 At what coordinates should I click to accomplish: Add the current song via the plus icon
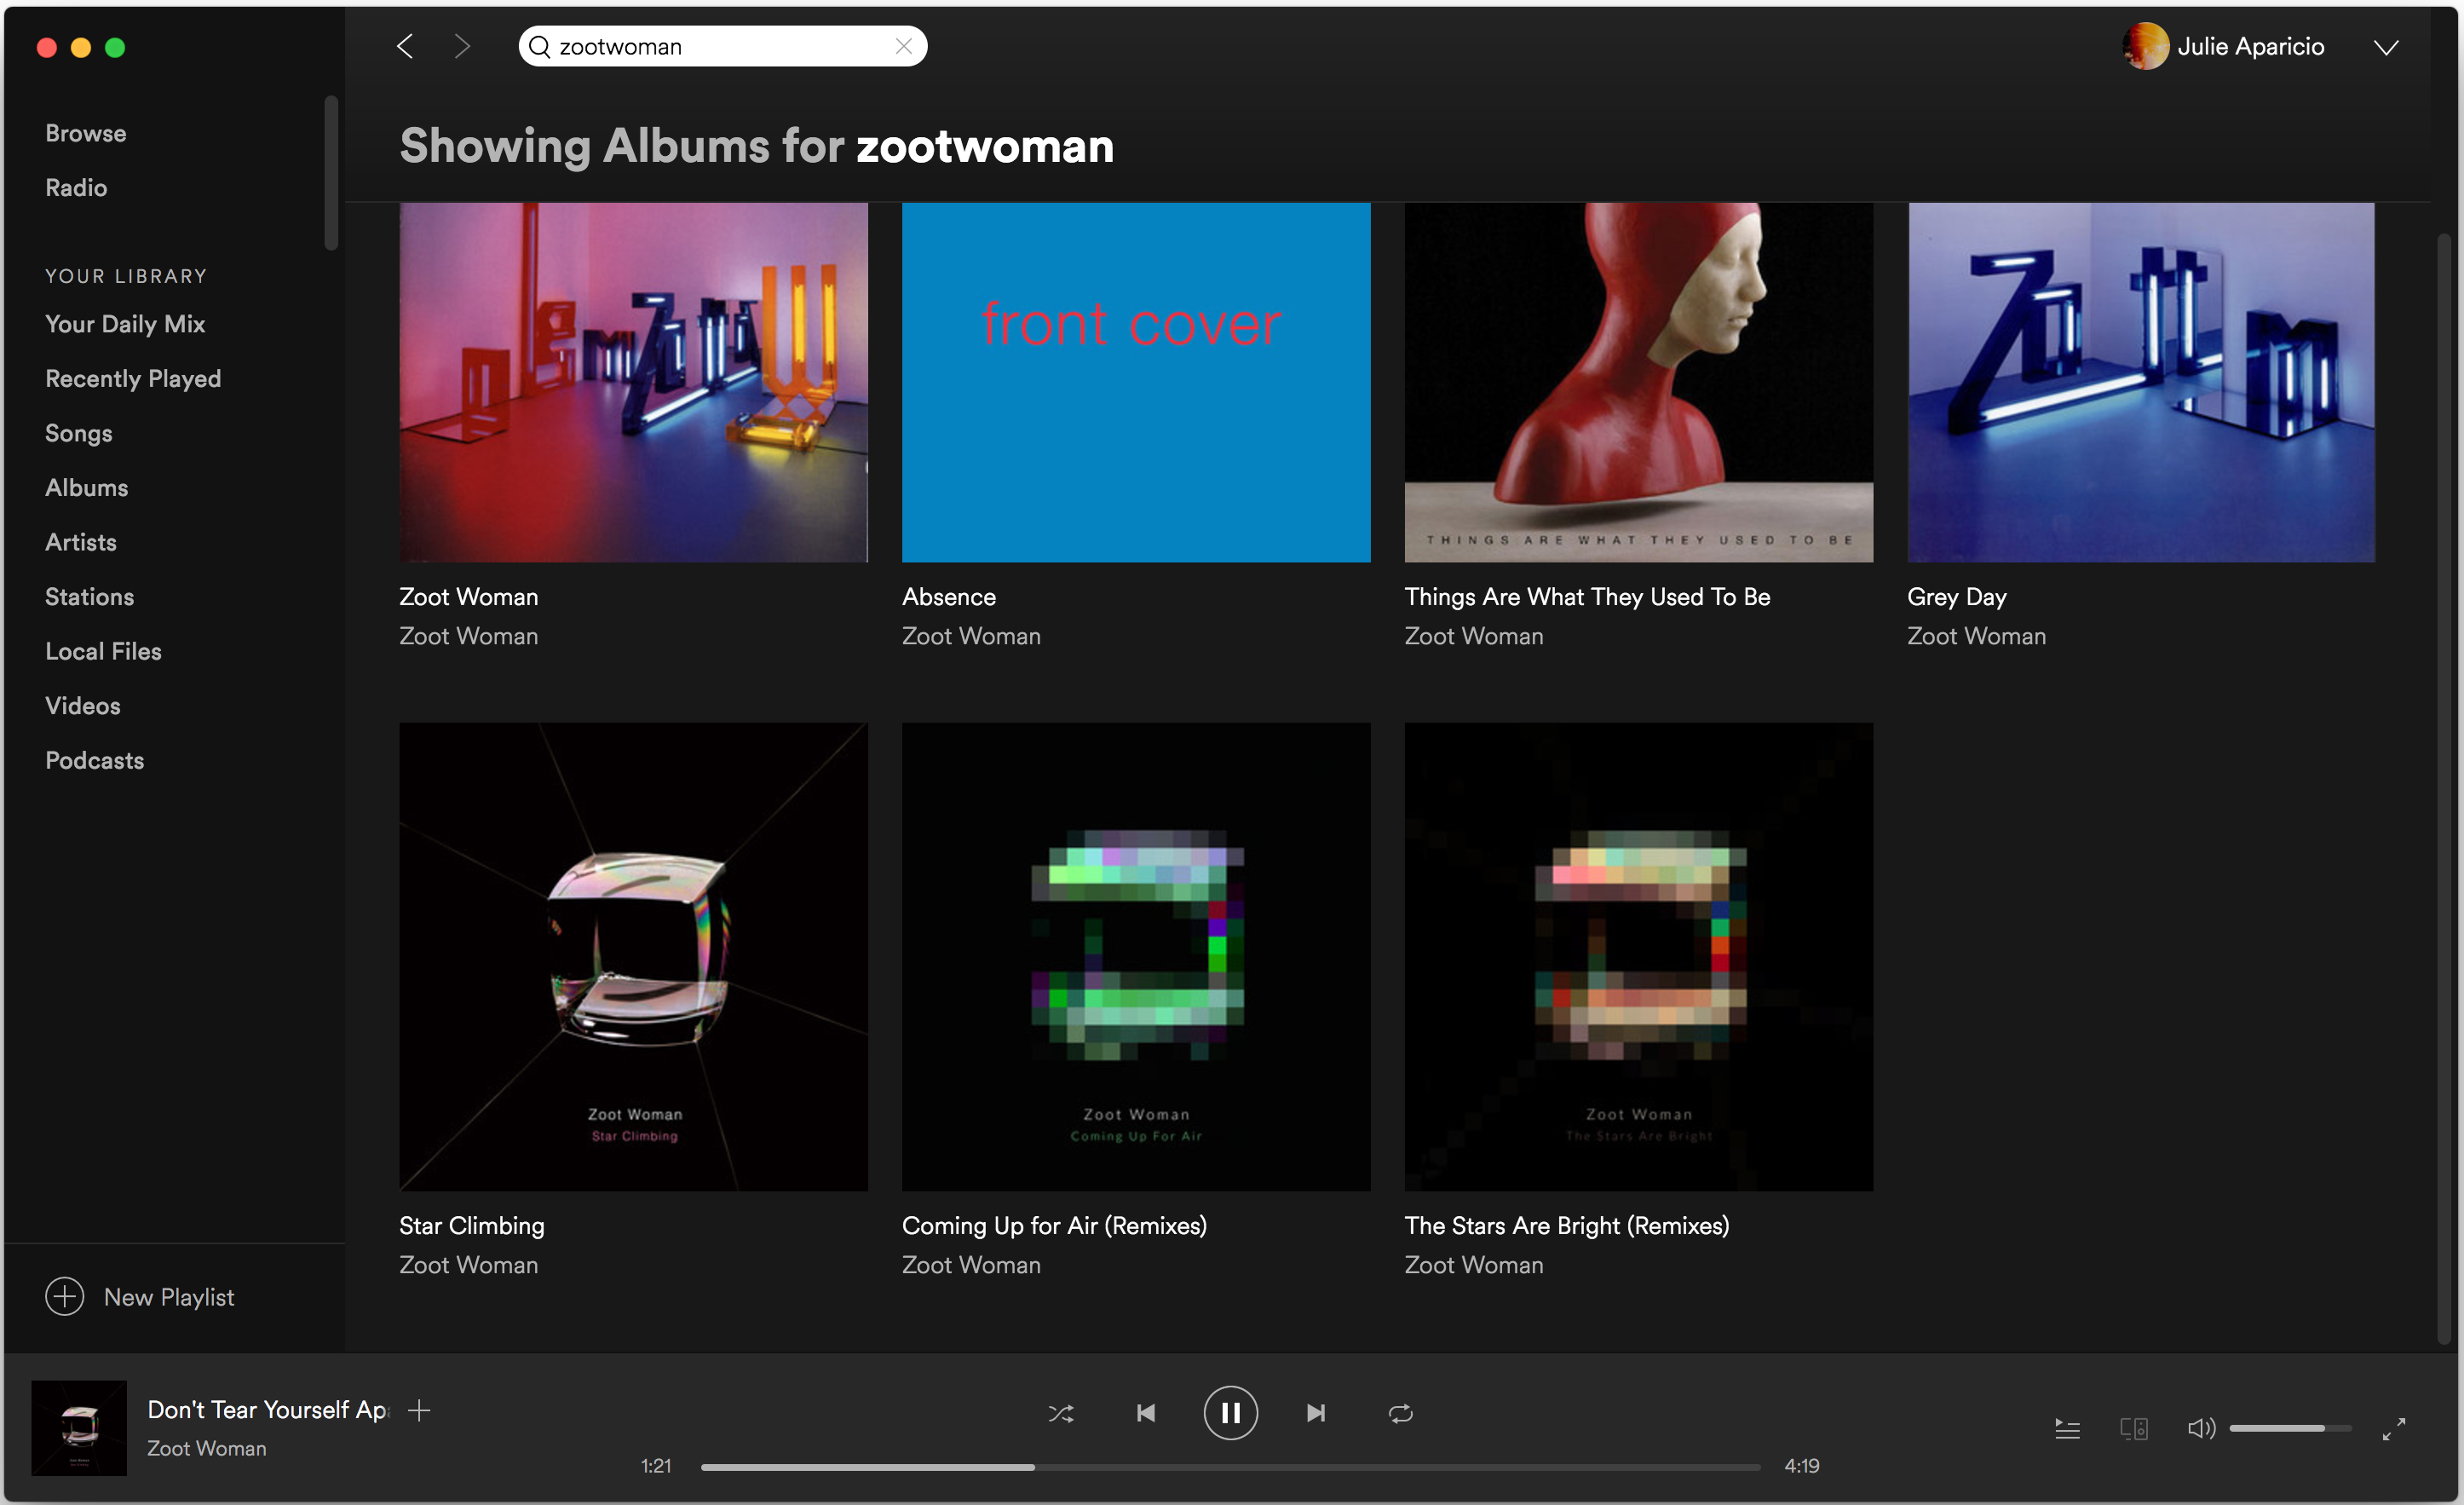click(x=420, y=1410)
